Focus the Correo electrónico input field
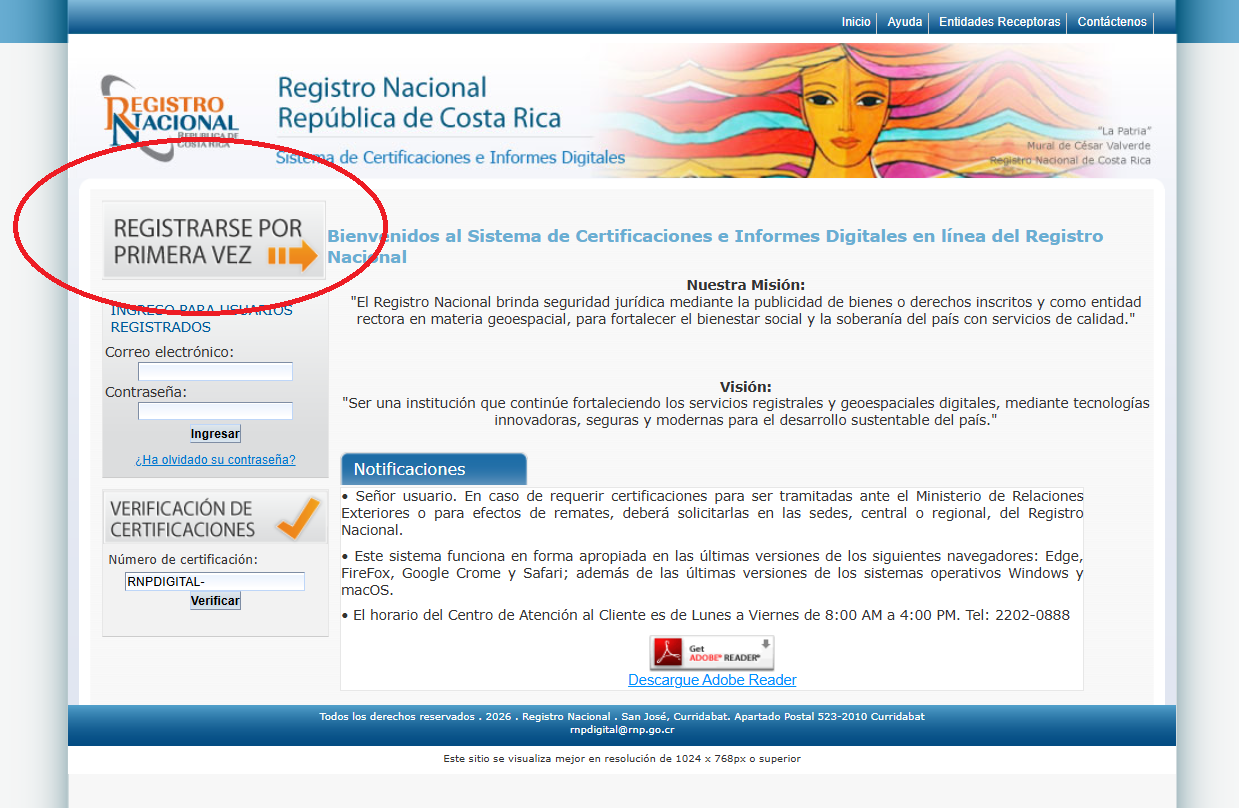This screenshot has width=1239, height=808. click(x=215, y=372)
